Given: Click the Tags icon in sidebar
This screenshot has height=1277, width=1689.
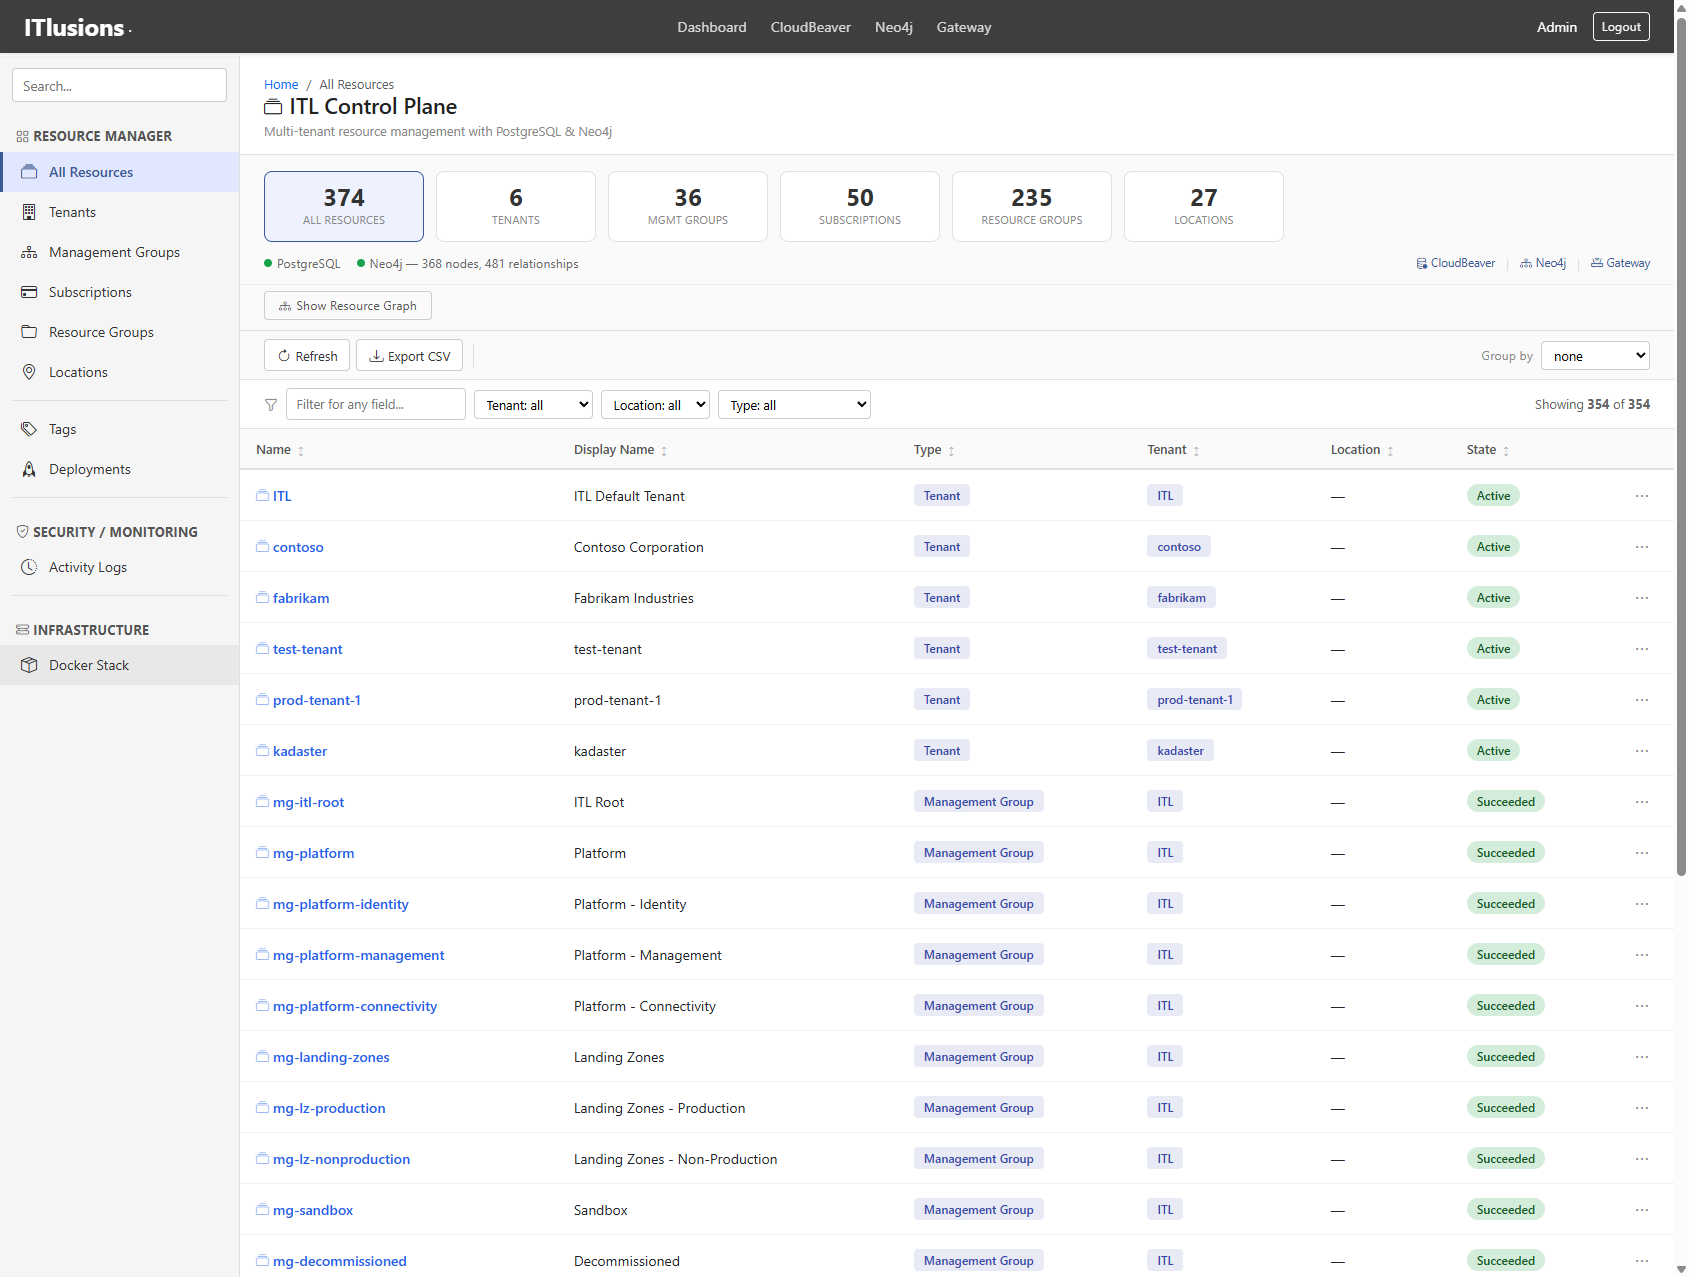Looking at the screenshot, I should [x=29, y=429].
